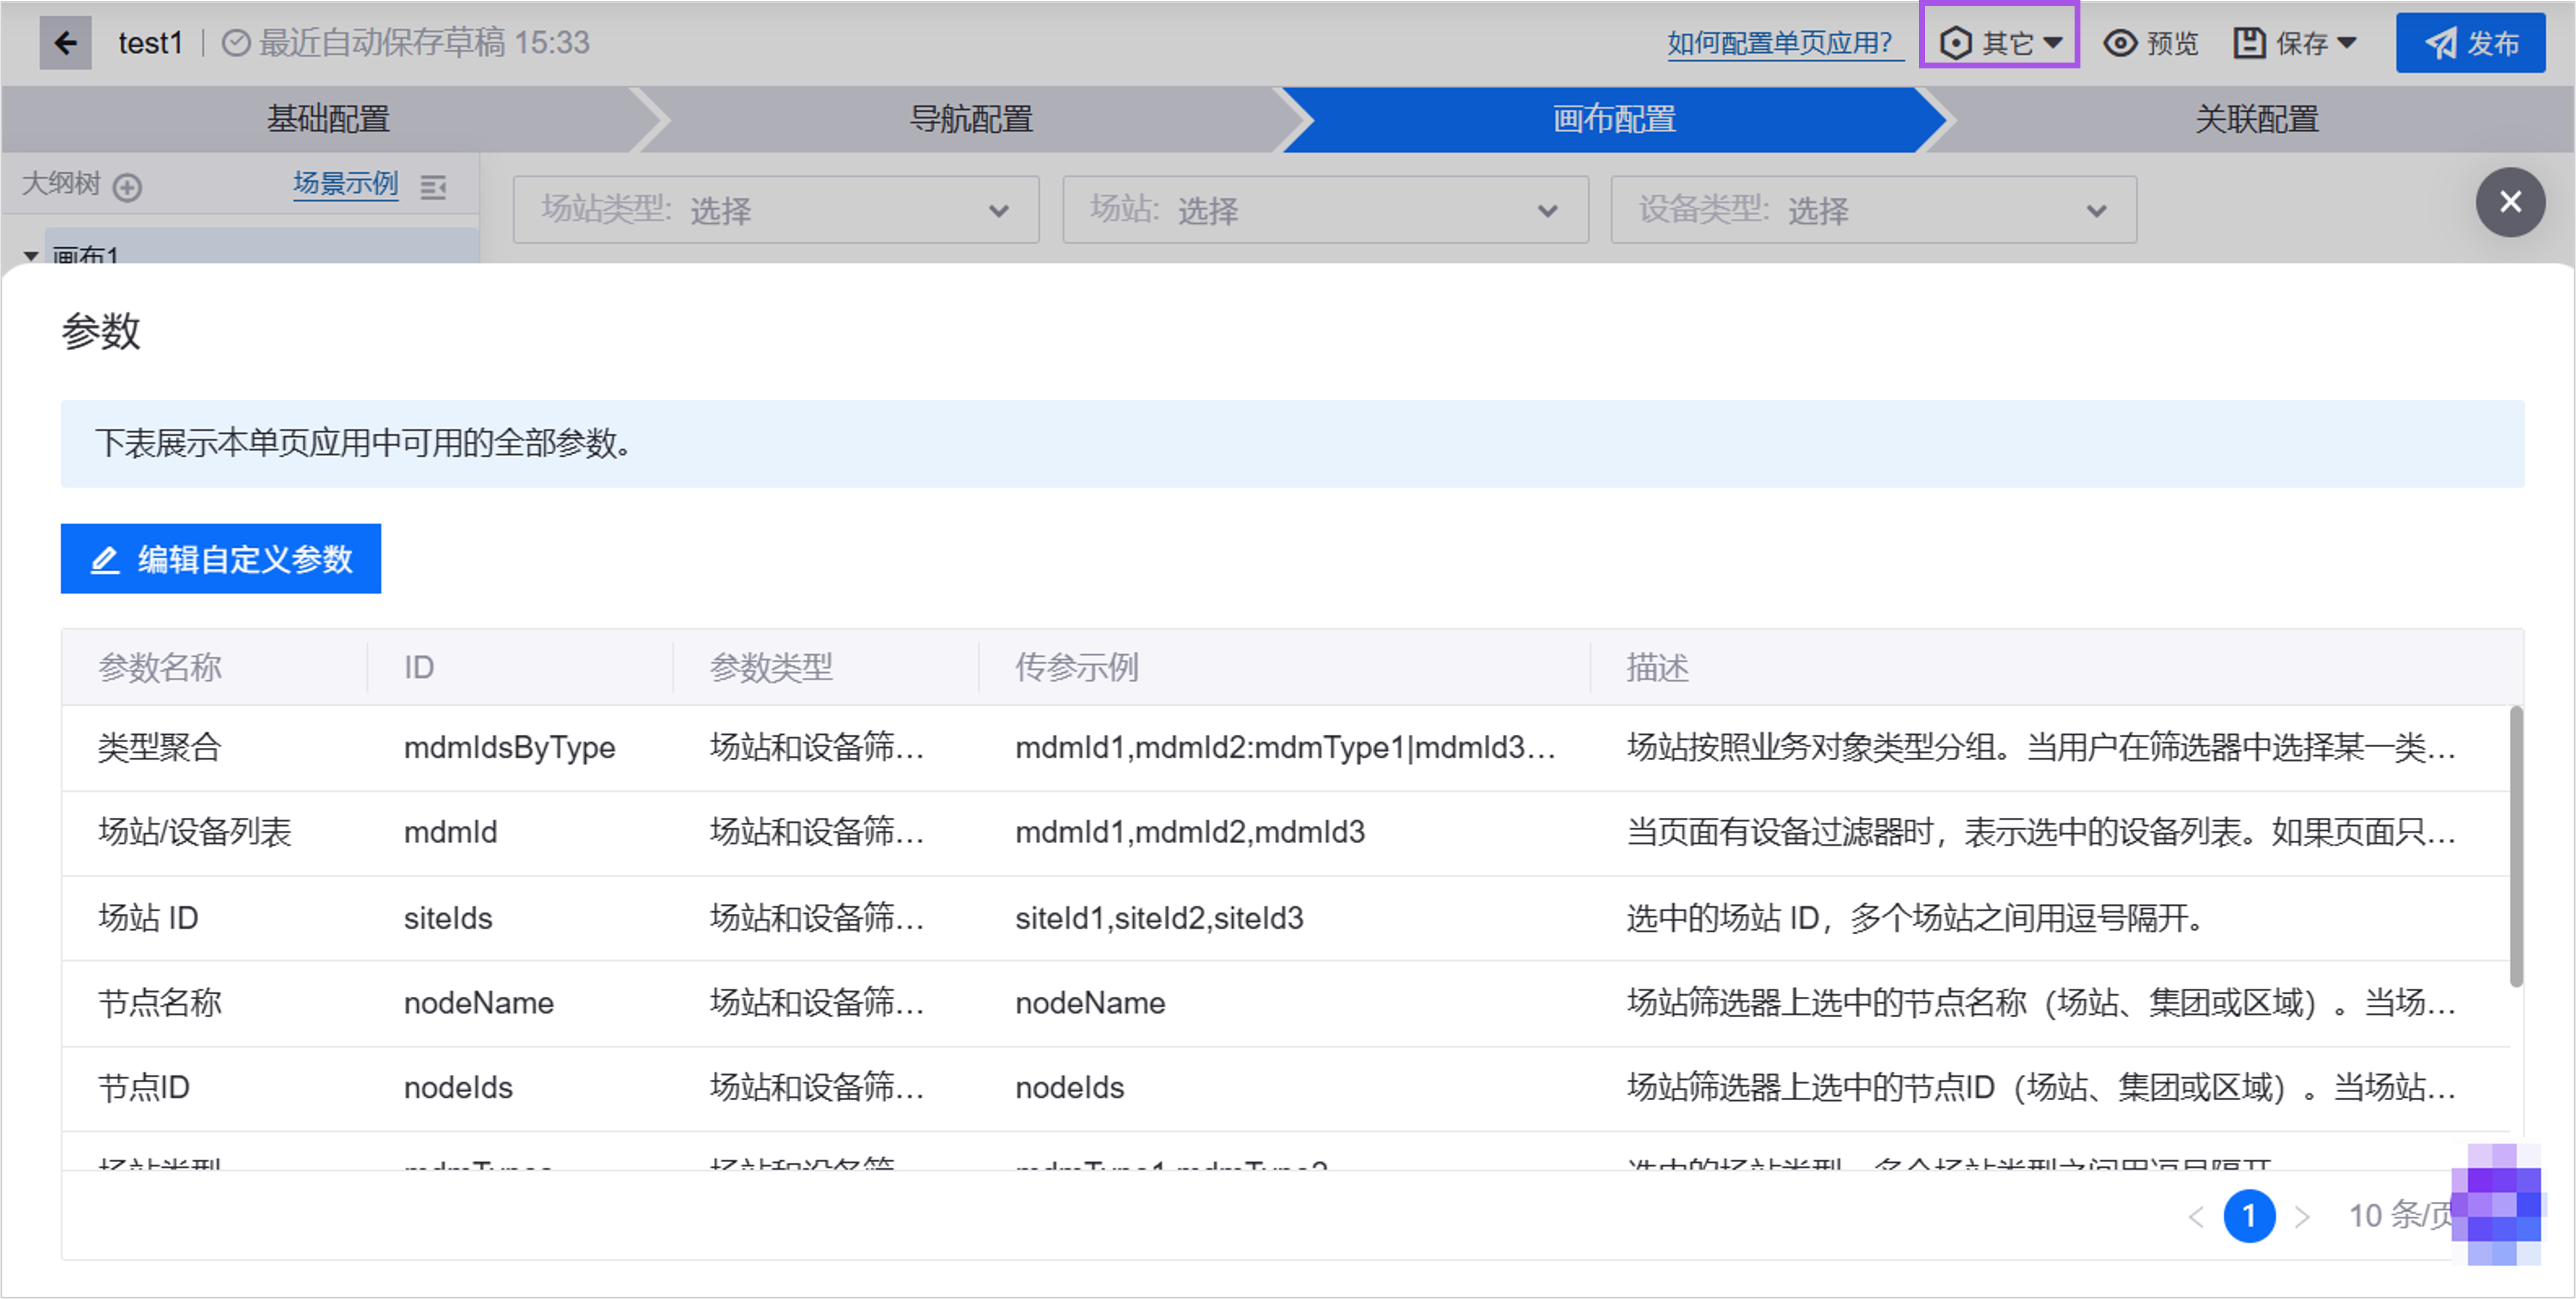The width and height of the screenshot is (2576, 1299).
Task: Click the ID column header
Action: tap(419, 667)
